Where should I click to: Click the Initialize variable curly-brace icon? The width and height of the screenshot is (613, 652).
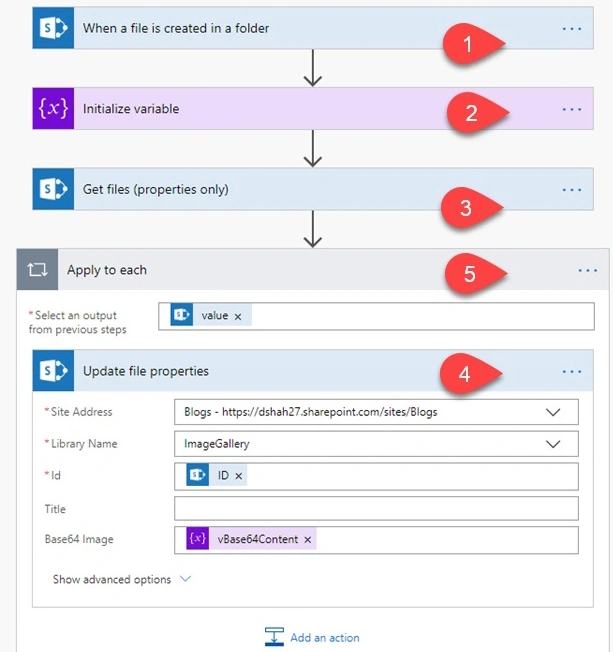[x=53, y=109]
